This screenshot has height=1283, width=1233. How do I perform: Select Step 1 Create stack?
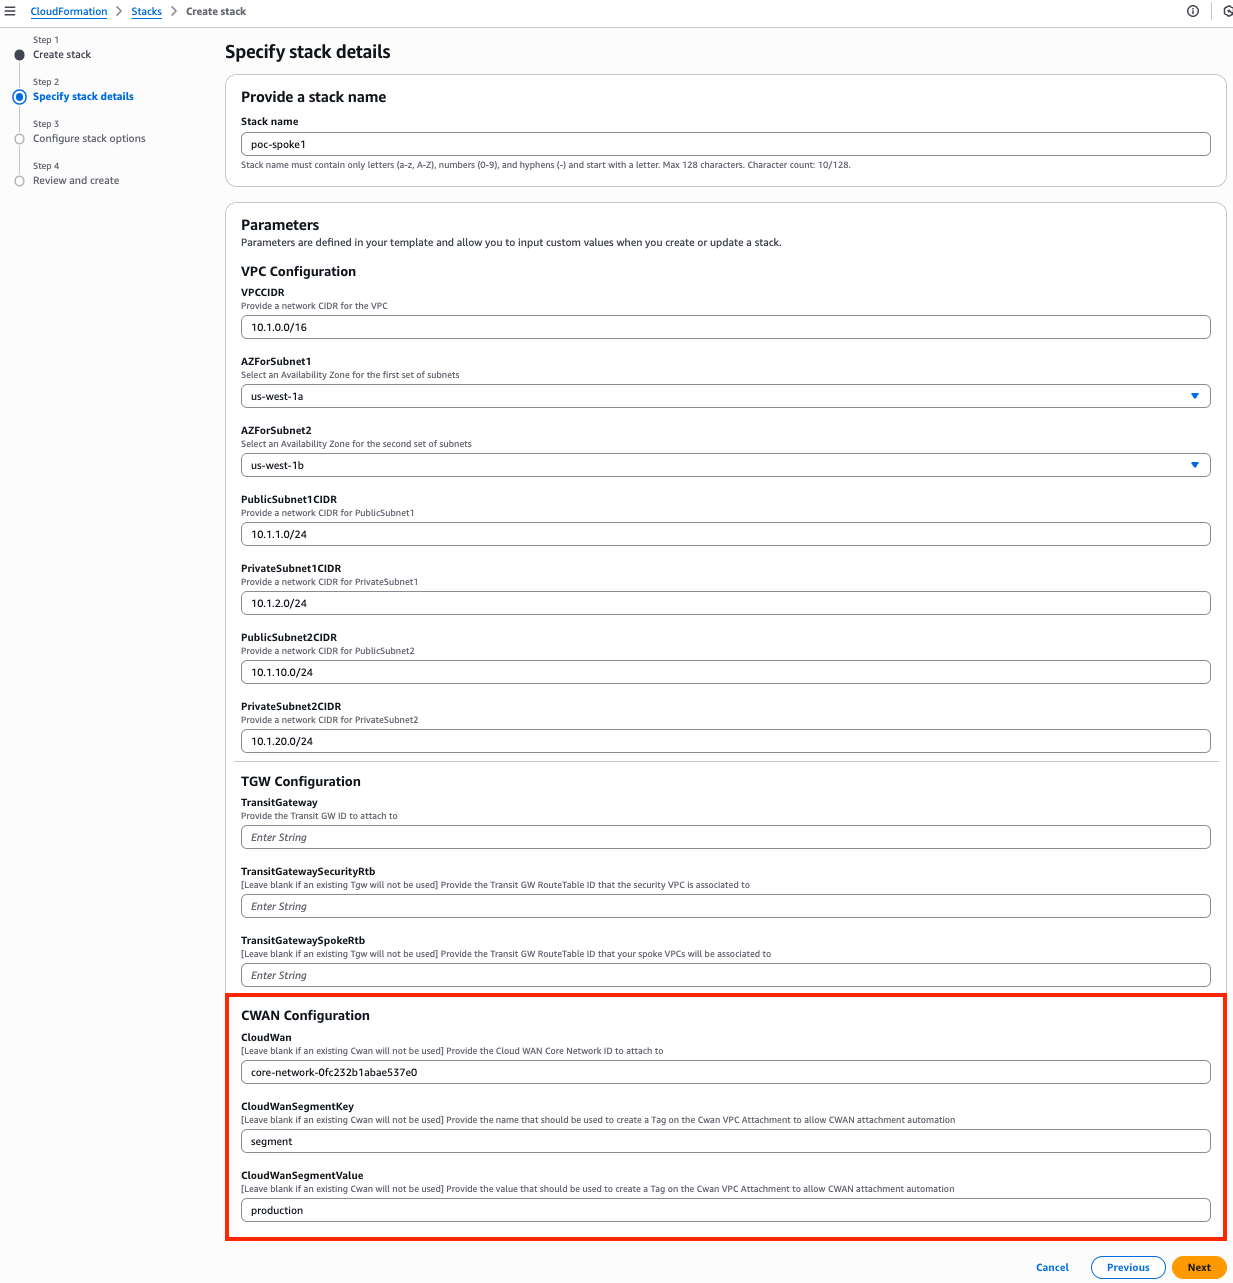tap(62, 55)
